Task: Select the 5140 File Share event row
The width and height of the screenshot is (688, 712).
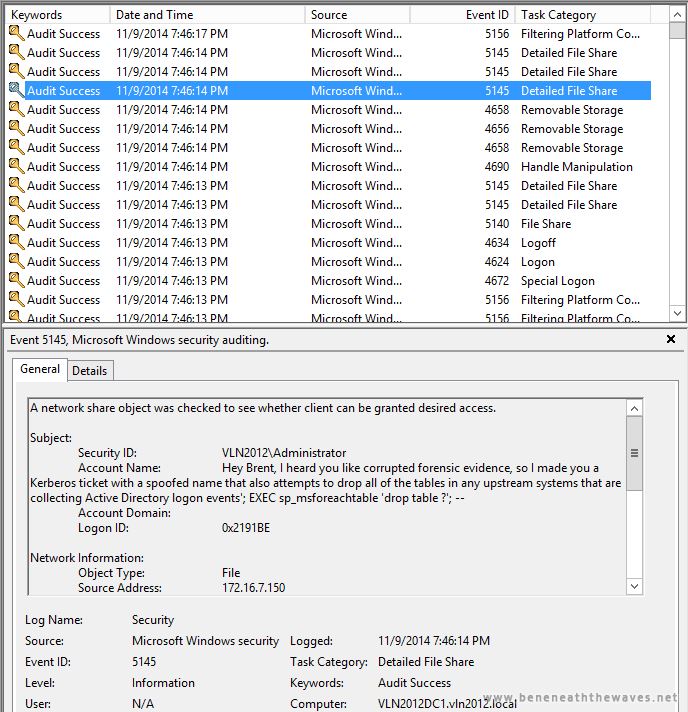Action: click(330, 223)
